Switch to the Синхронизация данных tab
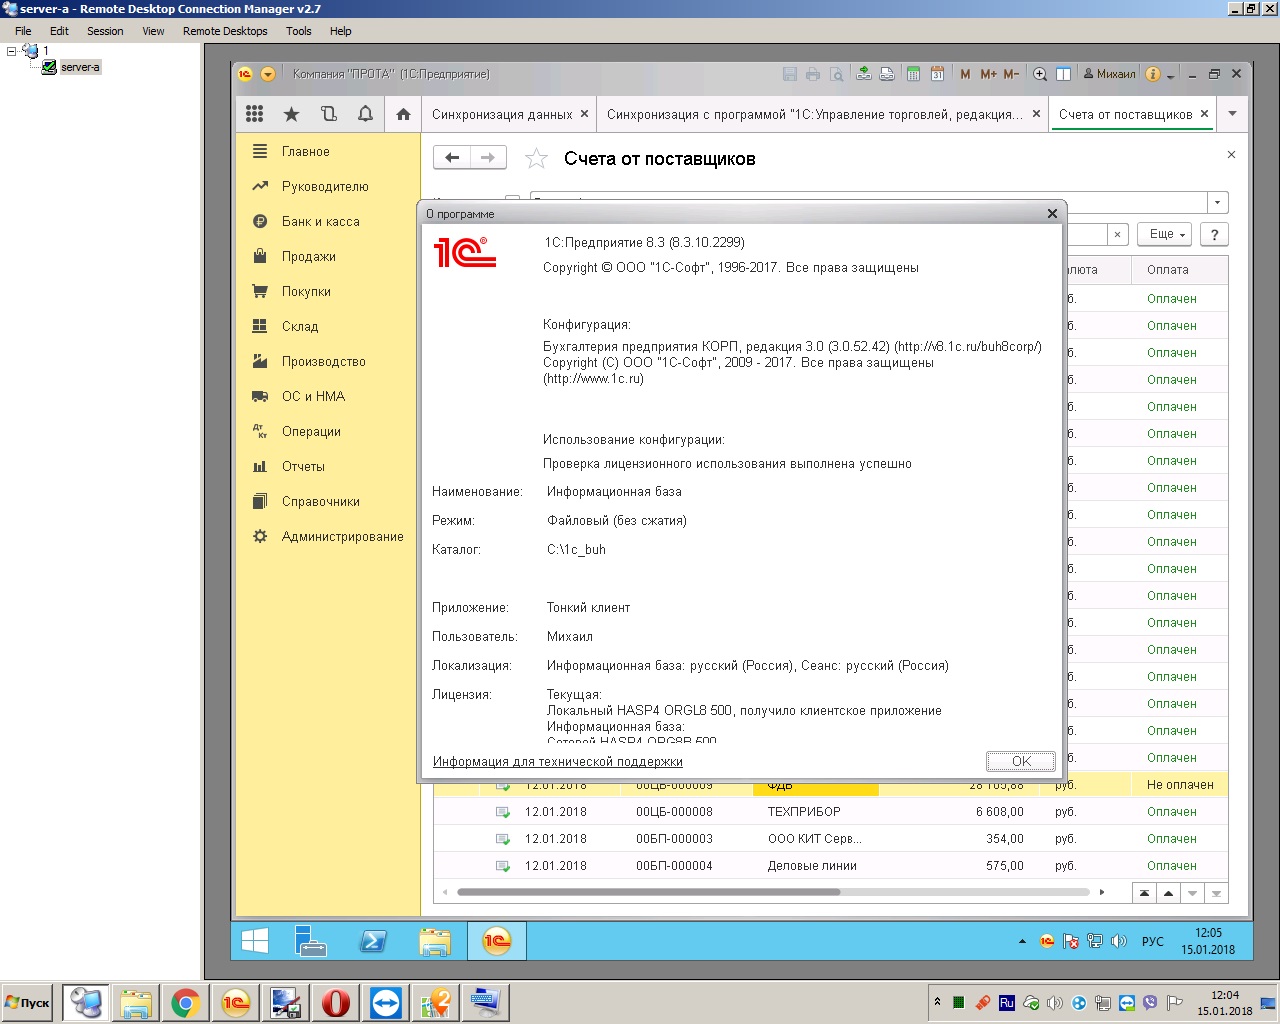 click(x=502, y=114)
